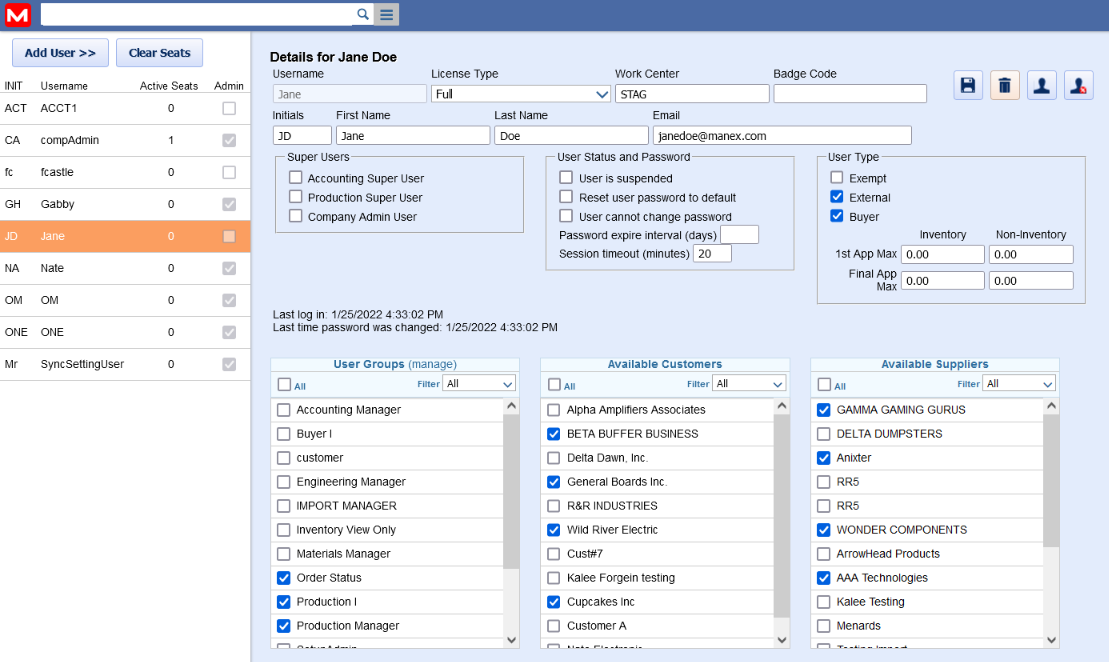Select Gabby user row
This screenshot has width=1109, height=662.
tap(125, 204)
